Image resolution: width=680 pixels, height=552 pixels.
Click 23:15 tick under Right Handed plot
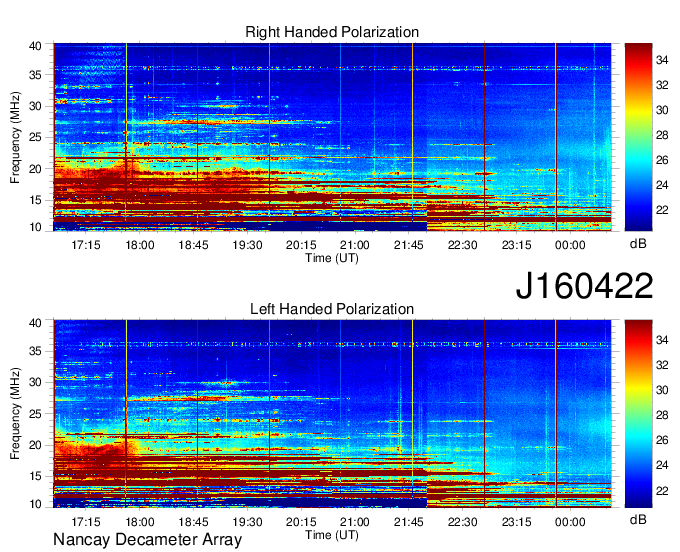point(516,245)
